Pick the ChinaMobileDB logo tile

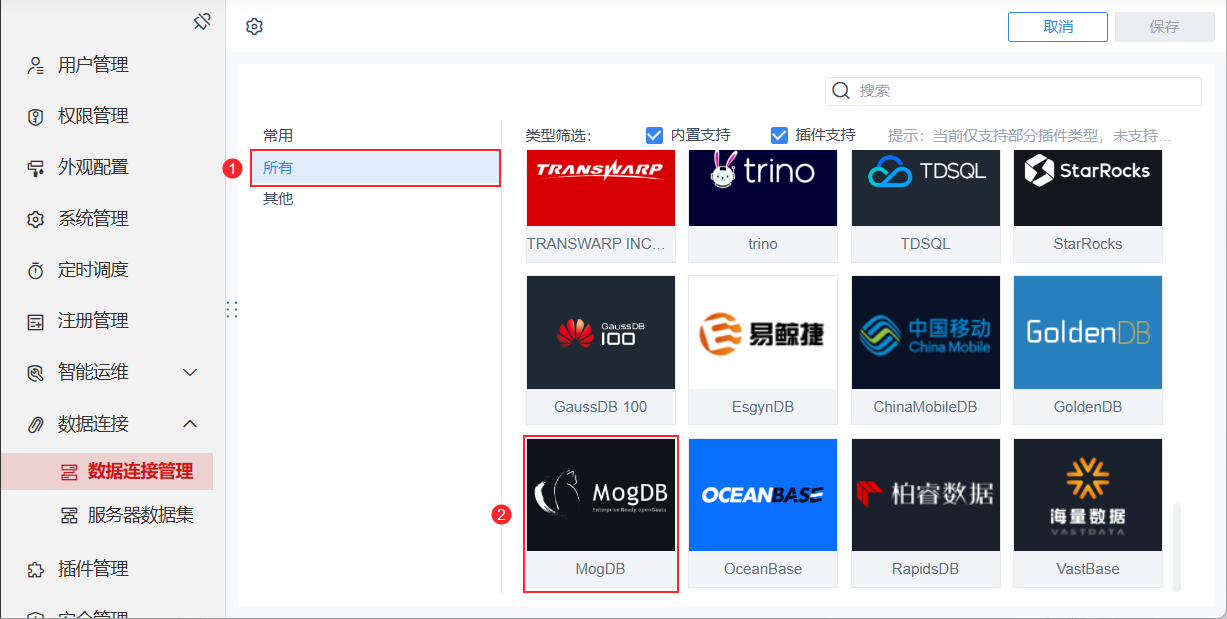(x=926, y=333)
